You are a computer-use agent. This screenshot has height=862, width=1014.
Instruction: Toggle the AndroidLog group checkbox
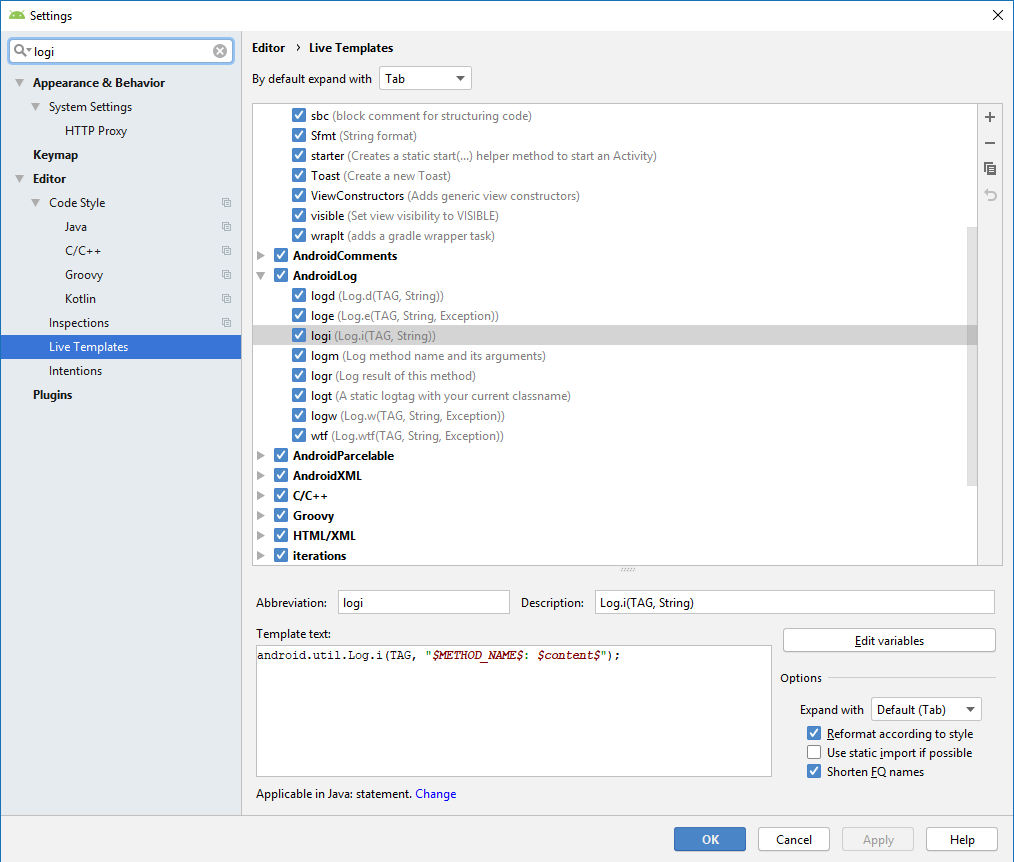pyautogui.click(x=281, y=275)
